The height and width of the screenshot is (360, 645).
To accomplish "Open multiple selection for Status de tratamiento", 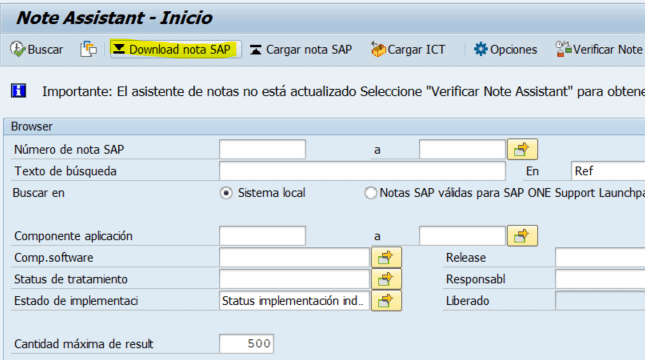I will pos(386,279).
